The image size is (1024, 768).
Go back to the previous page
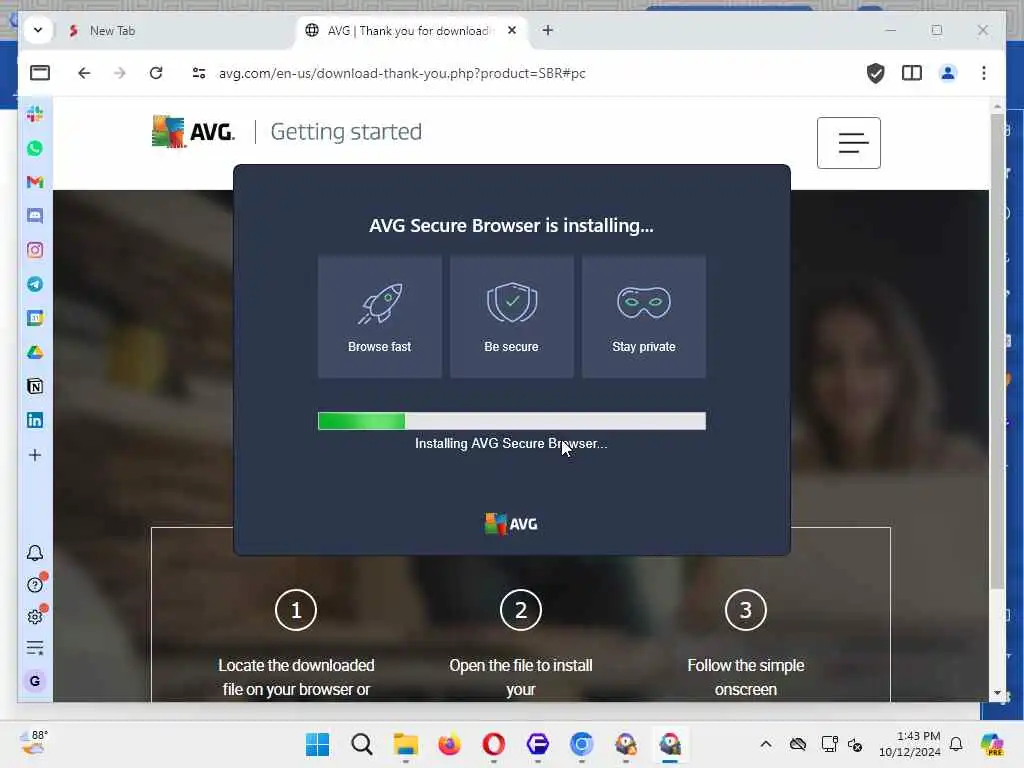(x=84, y=72)
